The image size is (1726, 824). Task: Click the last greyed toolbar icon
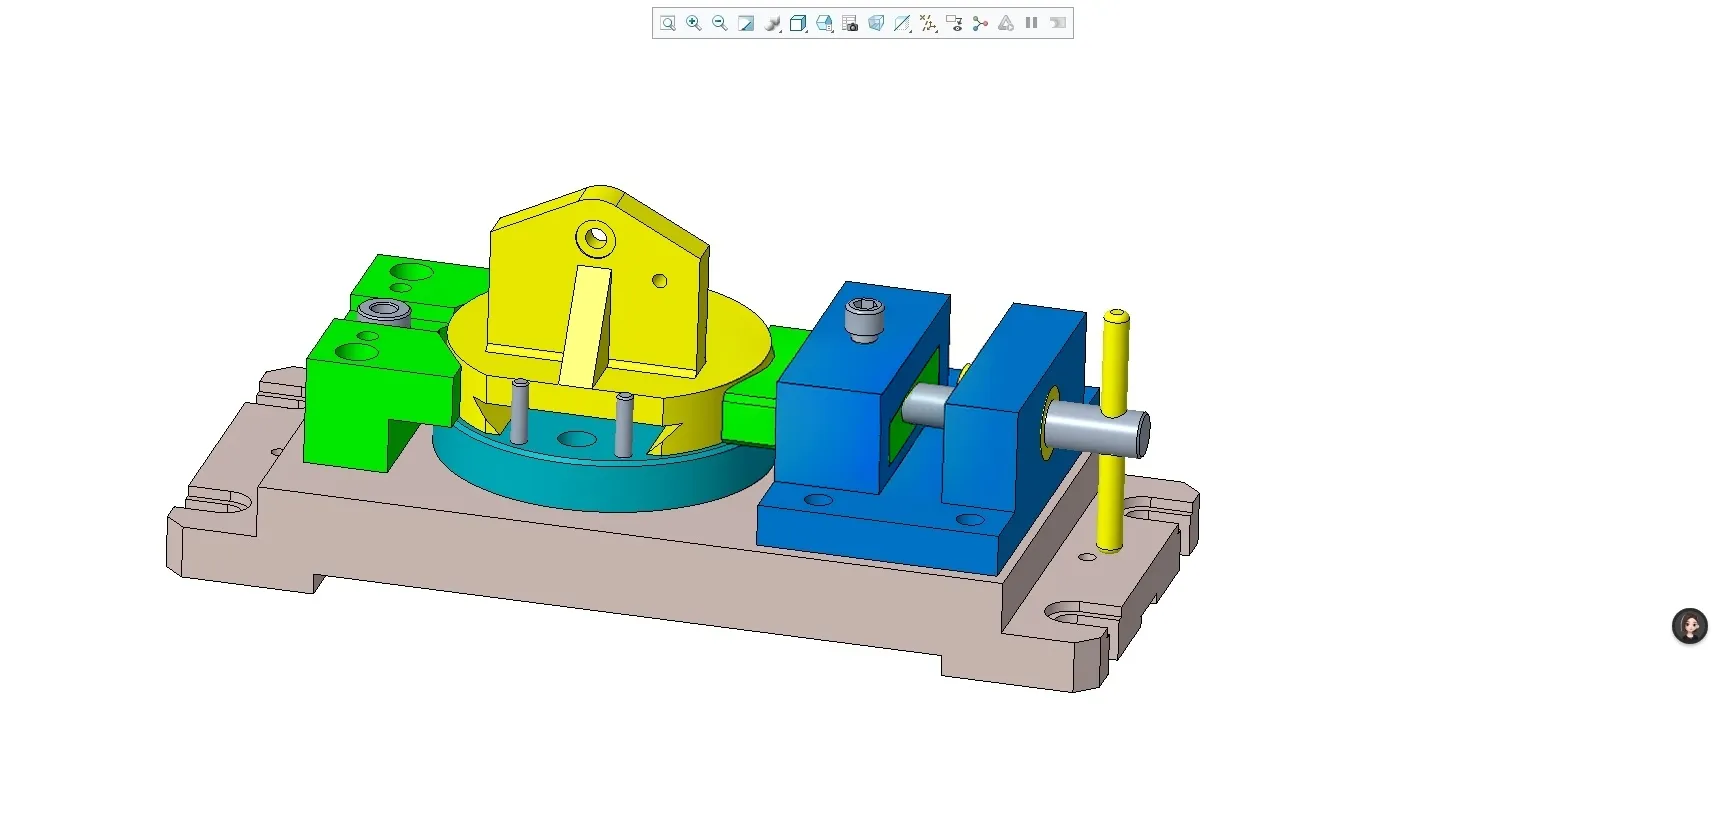1058,23
